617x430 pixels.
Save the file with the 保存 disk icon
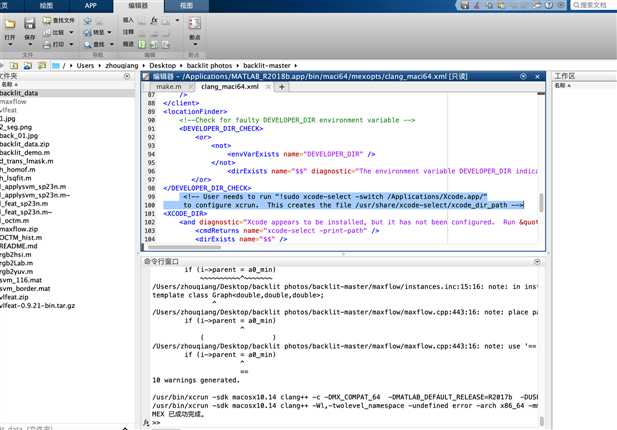coord(30,24)
